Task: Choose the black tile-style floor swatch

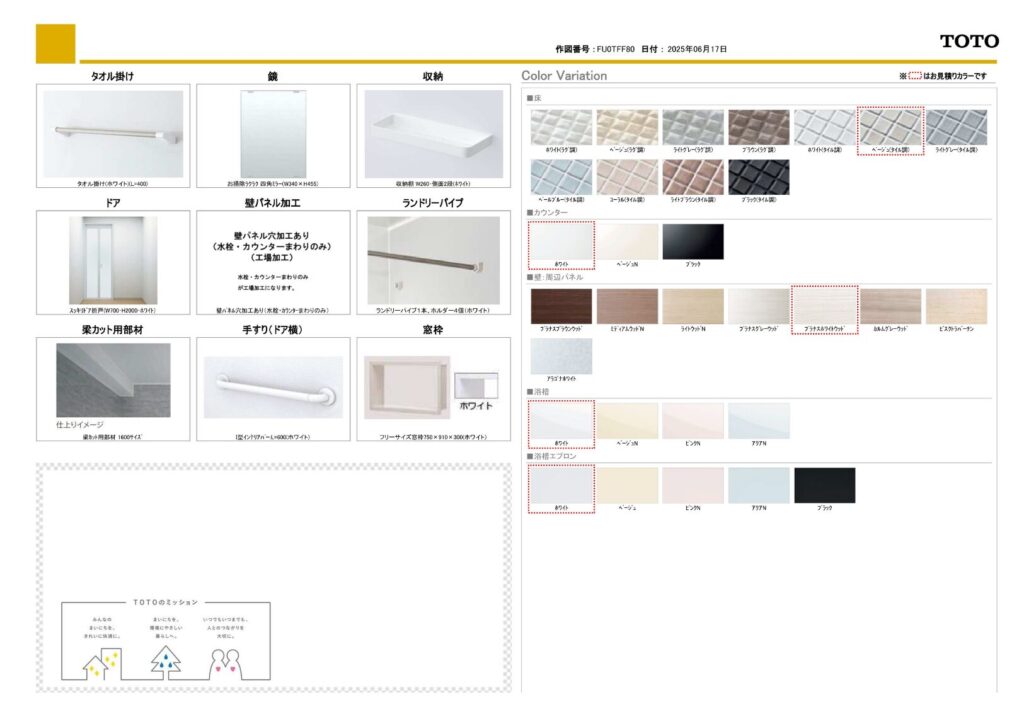Action: pos(758,177)
